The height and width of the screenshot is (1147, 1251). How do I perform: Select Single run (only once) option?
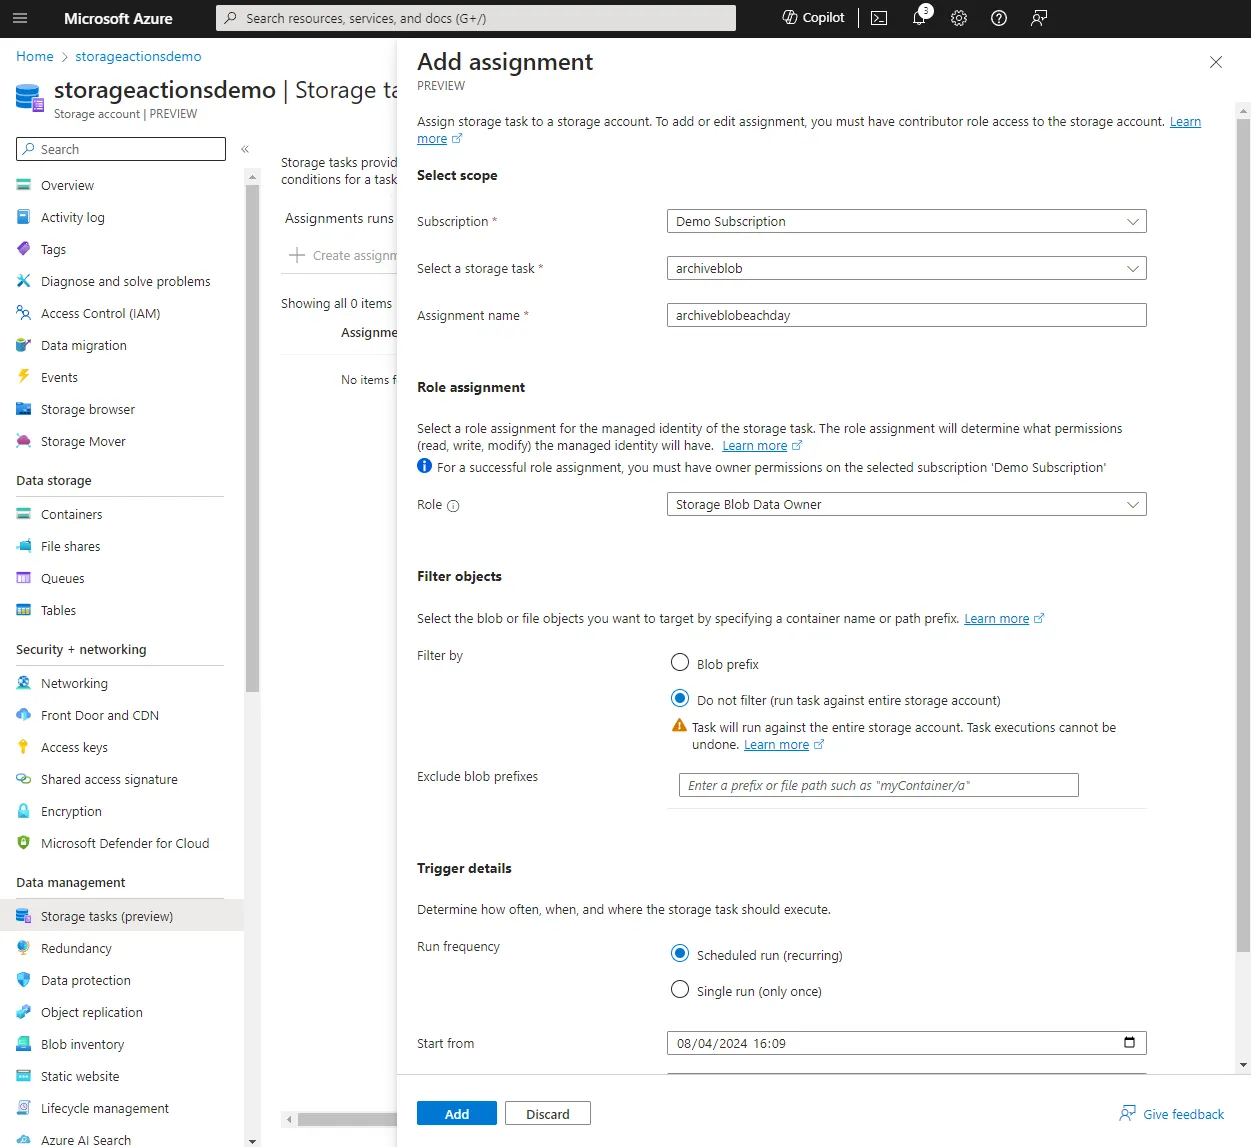680,990
